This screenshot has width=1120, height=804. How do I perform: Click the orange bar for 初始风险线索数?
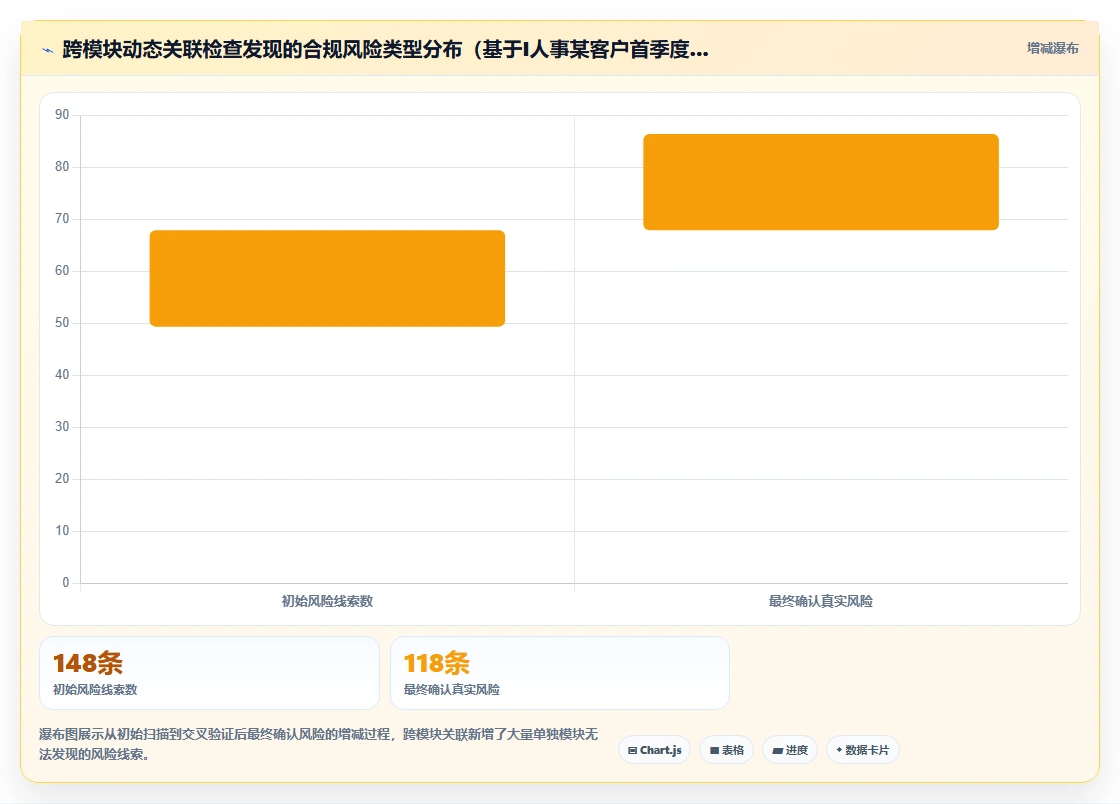pos(327,278)
